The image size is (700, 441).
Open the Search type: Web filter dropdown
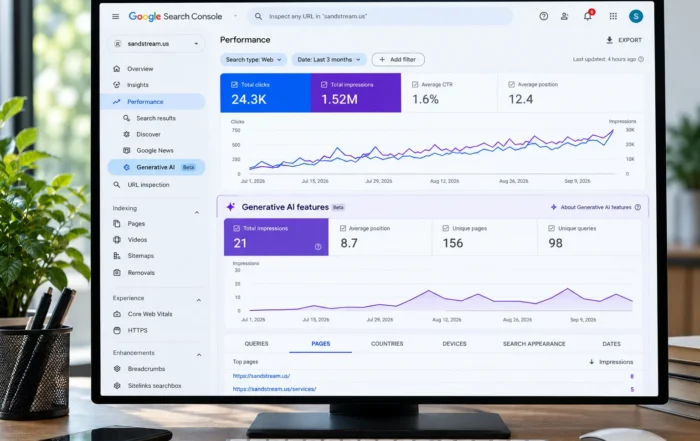253,60
